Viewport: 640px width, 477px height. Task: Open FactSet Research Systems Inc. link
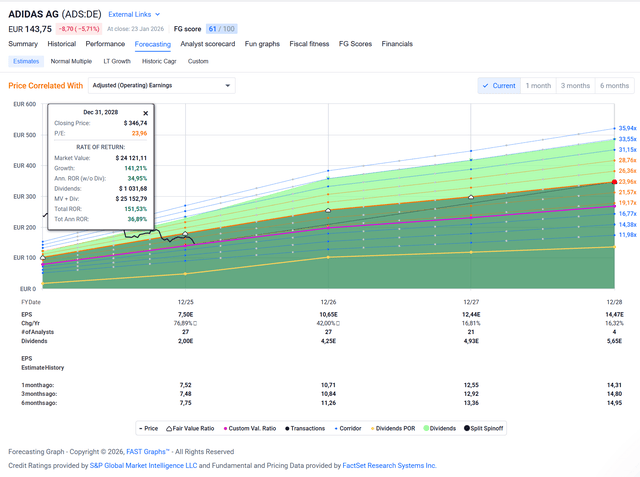point(389,466)
